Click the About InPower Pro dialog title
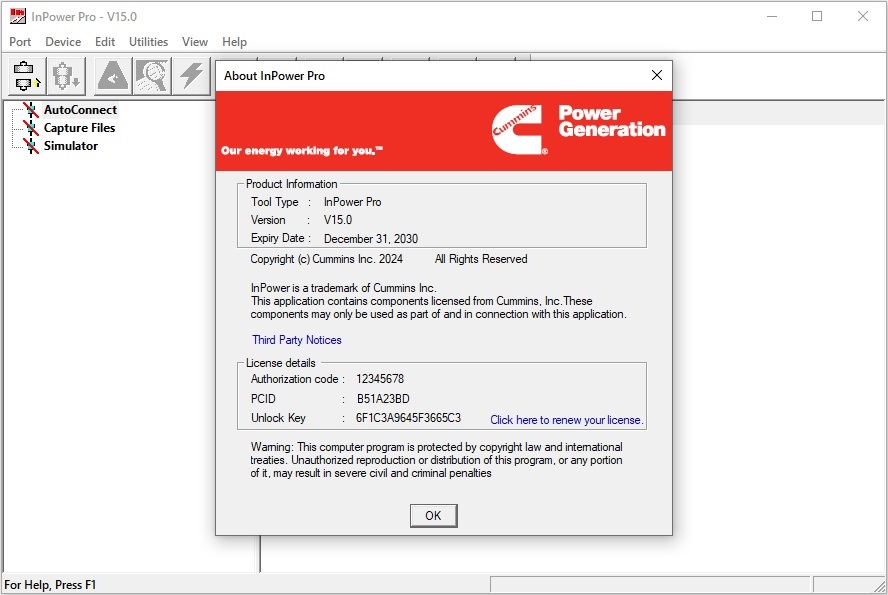Image resolution: width=888 pixels, height=595 pixels. point(275,76)
